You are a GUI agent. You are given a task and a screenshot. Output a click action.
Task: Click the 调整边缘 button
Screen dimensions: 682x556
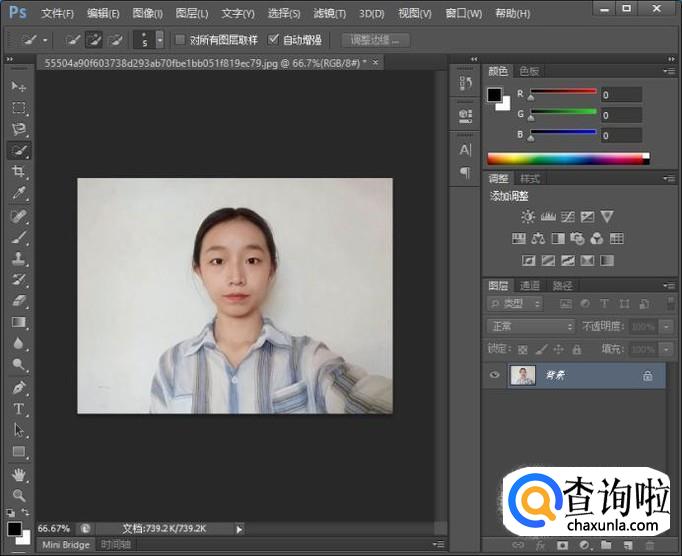pyautogui.click(x=375, y=41)
